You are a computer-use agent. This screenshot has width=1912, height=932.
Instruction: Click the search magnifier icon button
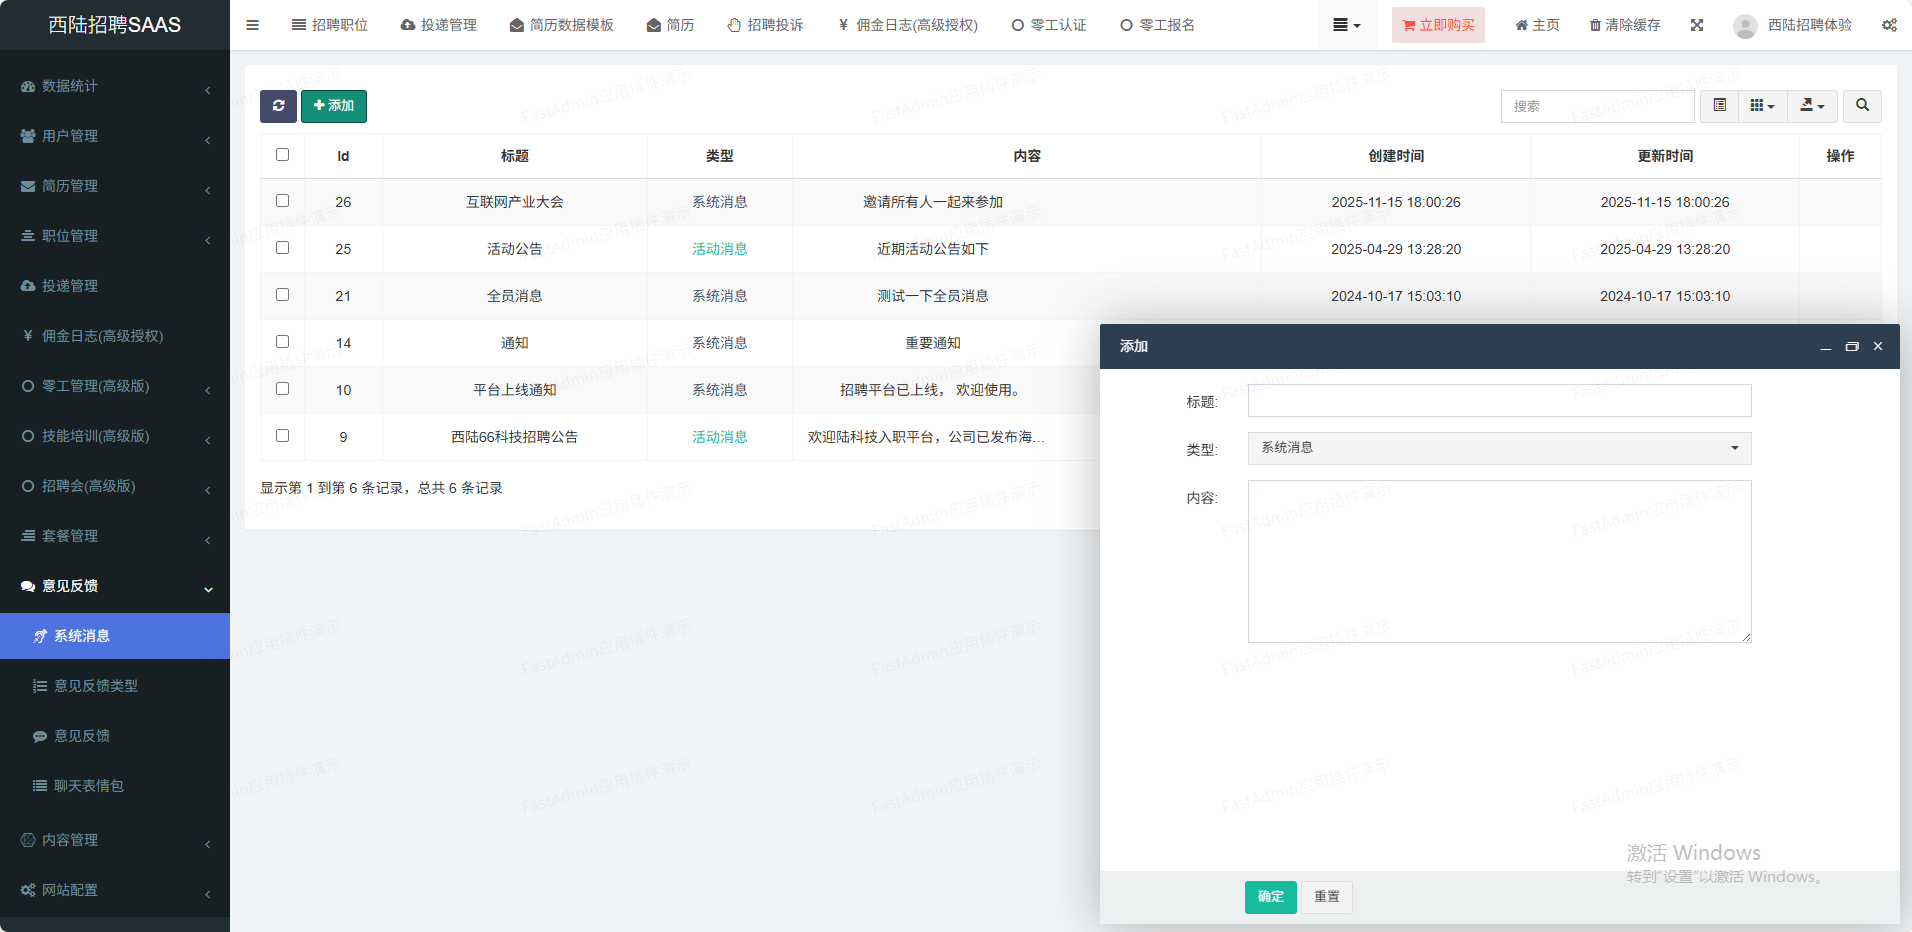pos(1862,106)
